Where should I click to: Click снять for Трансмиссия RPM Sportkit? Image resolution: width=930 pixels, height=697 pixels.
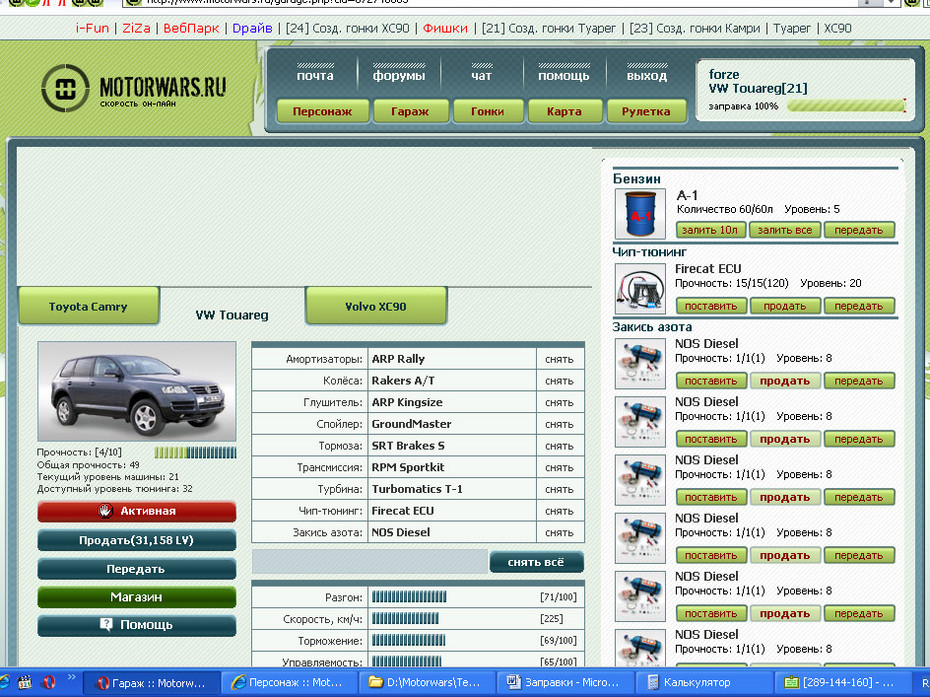tap(559, 467)
